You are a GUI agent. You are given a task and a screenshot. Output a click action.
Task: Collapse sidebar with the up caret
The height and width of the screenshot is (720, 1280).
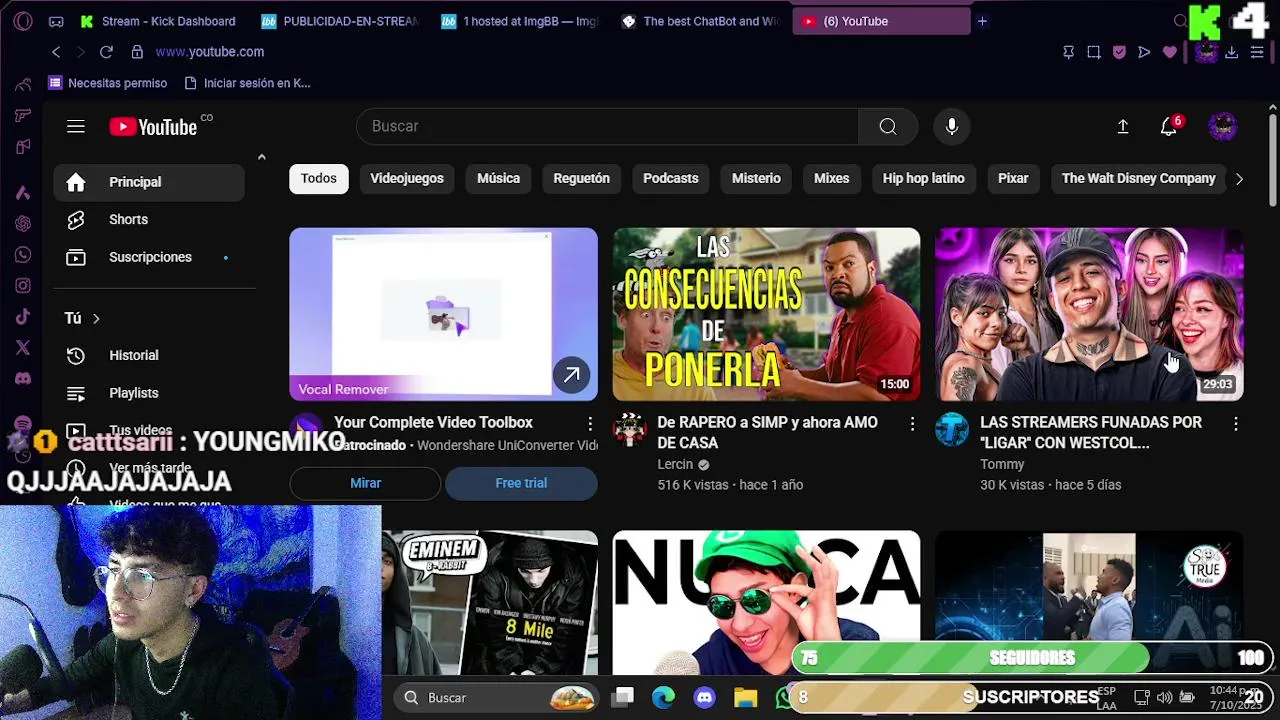pyautogui.click(x=261, y=157)
